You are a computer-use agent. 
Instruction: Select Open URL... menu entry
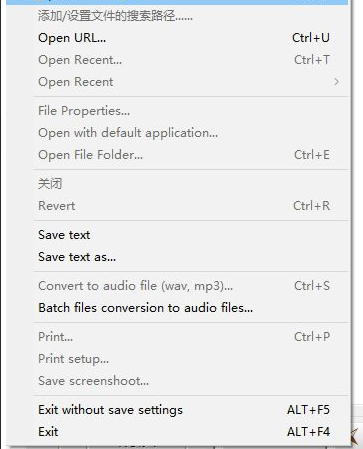tap(177, 38)
